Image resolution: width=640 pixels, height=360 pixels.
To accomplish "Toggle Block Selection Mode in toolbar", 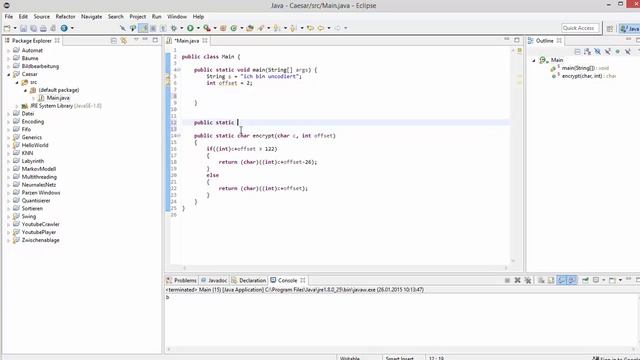I will click(153, 28).
